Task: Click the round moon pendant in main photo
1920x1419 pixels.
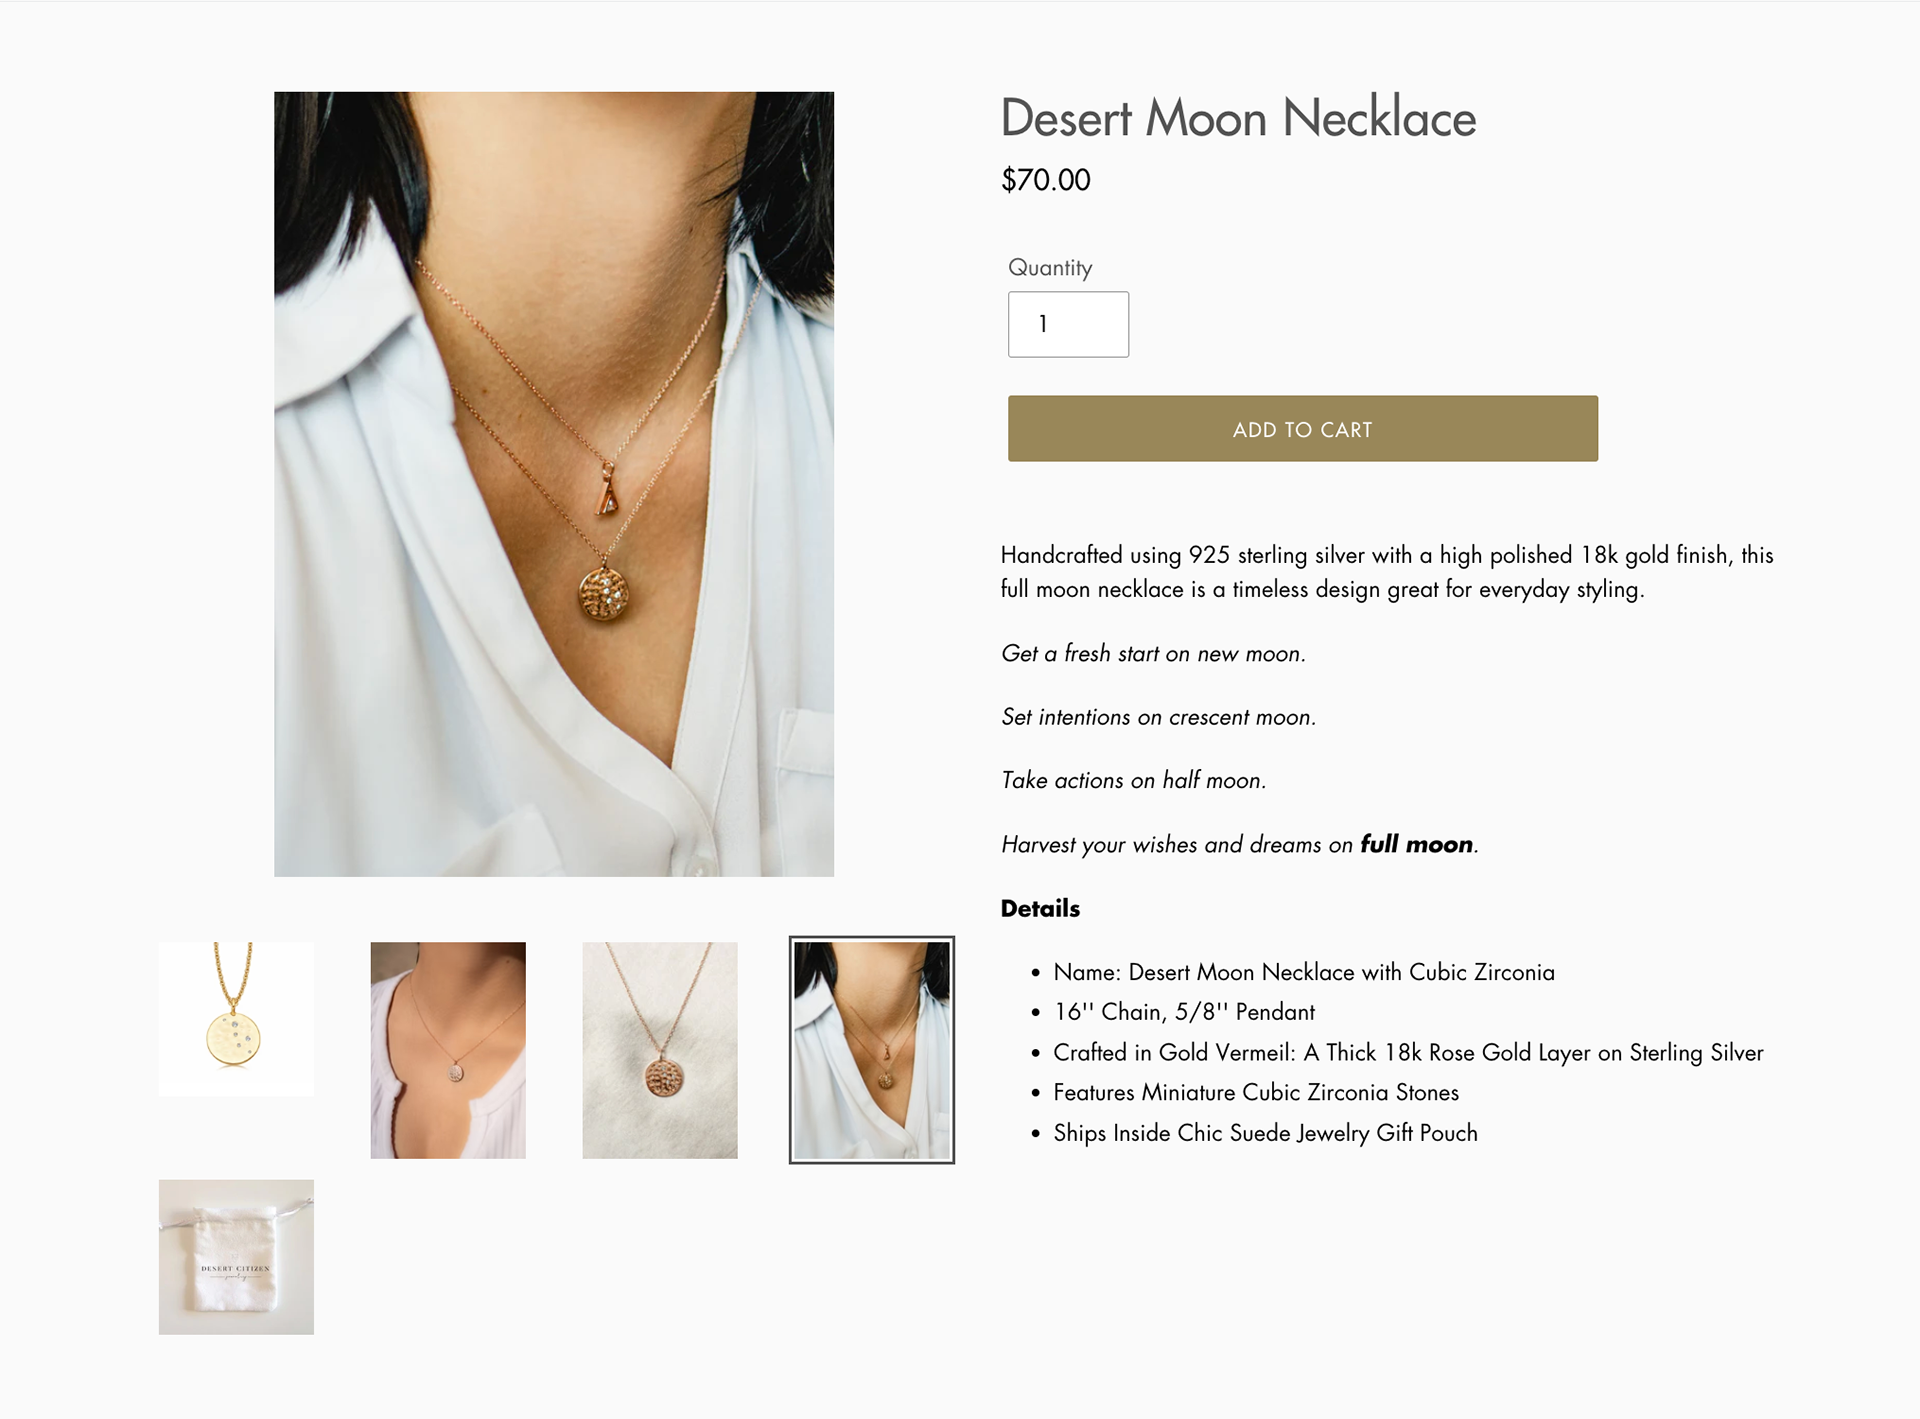Action: [x=605, y=594]
